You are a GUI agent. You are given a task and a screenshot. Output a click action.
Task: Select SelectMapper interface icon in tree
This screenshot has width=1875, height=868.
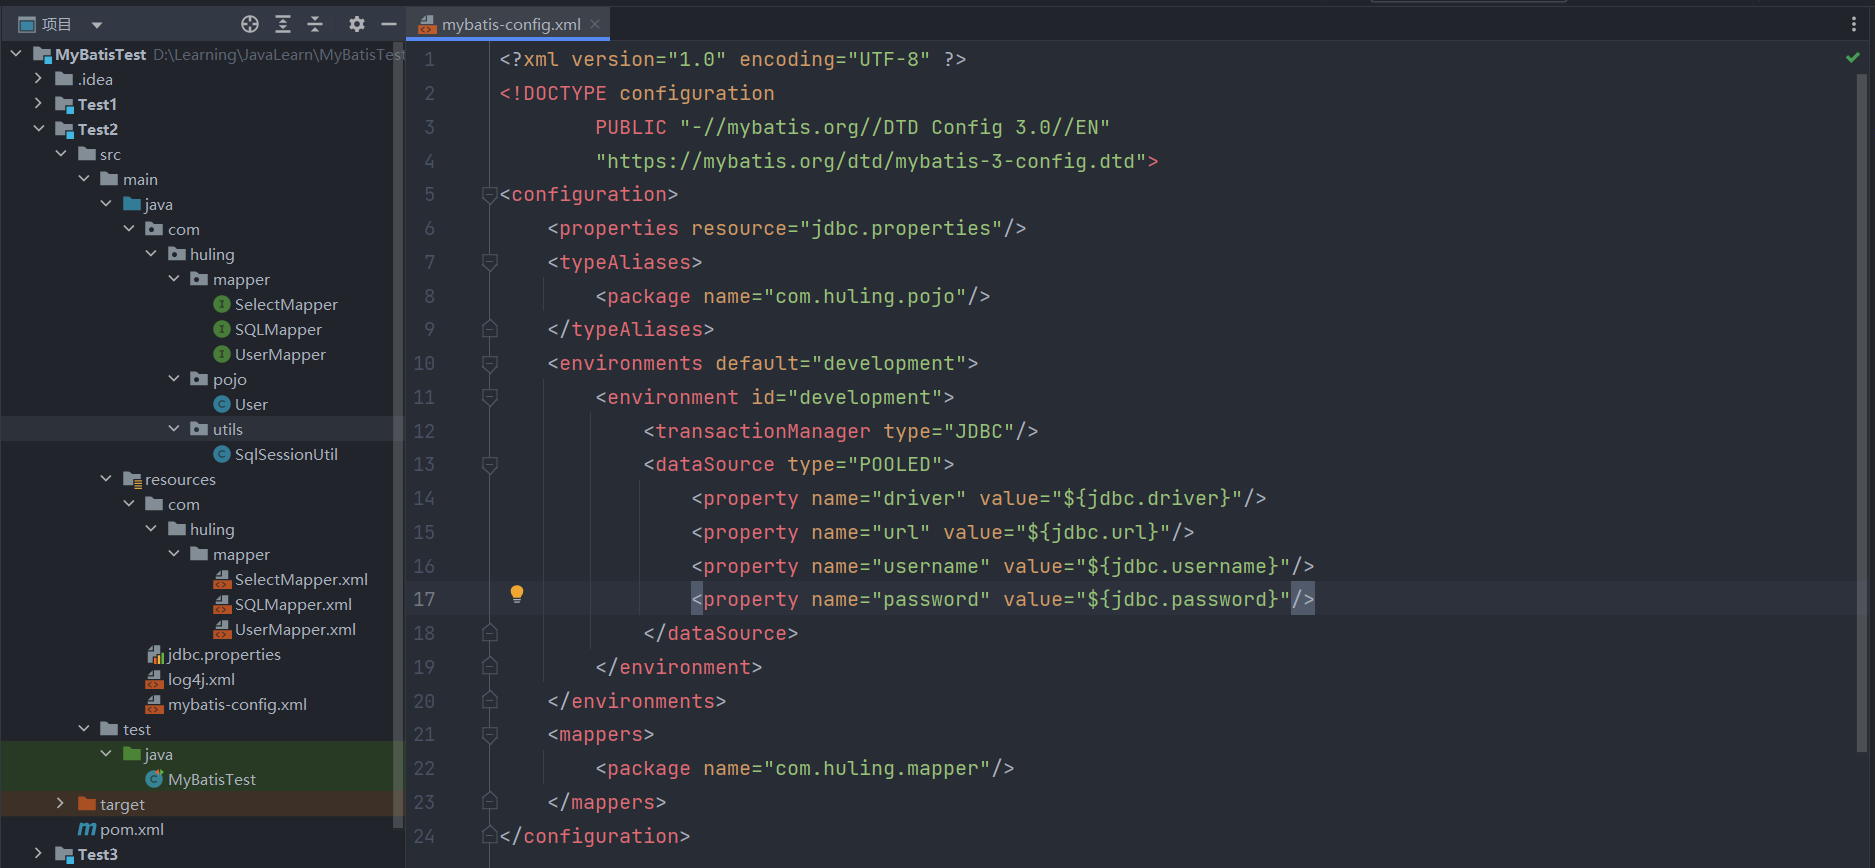coord(222,304)
